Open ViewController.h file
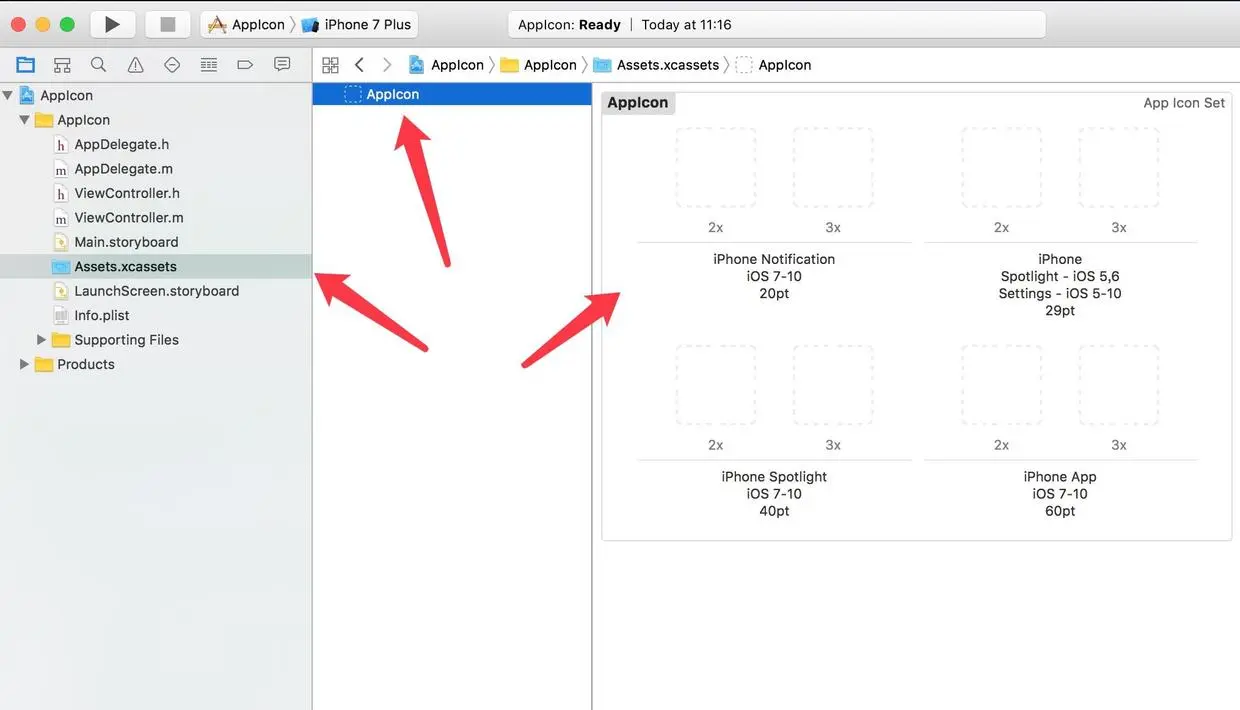The image size is (1240, 710). (x=127, y=193)
